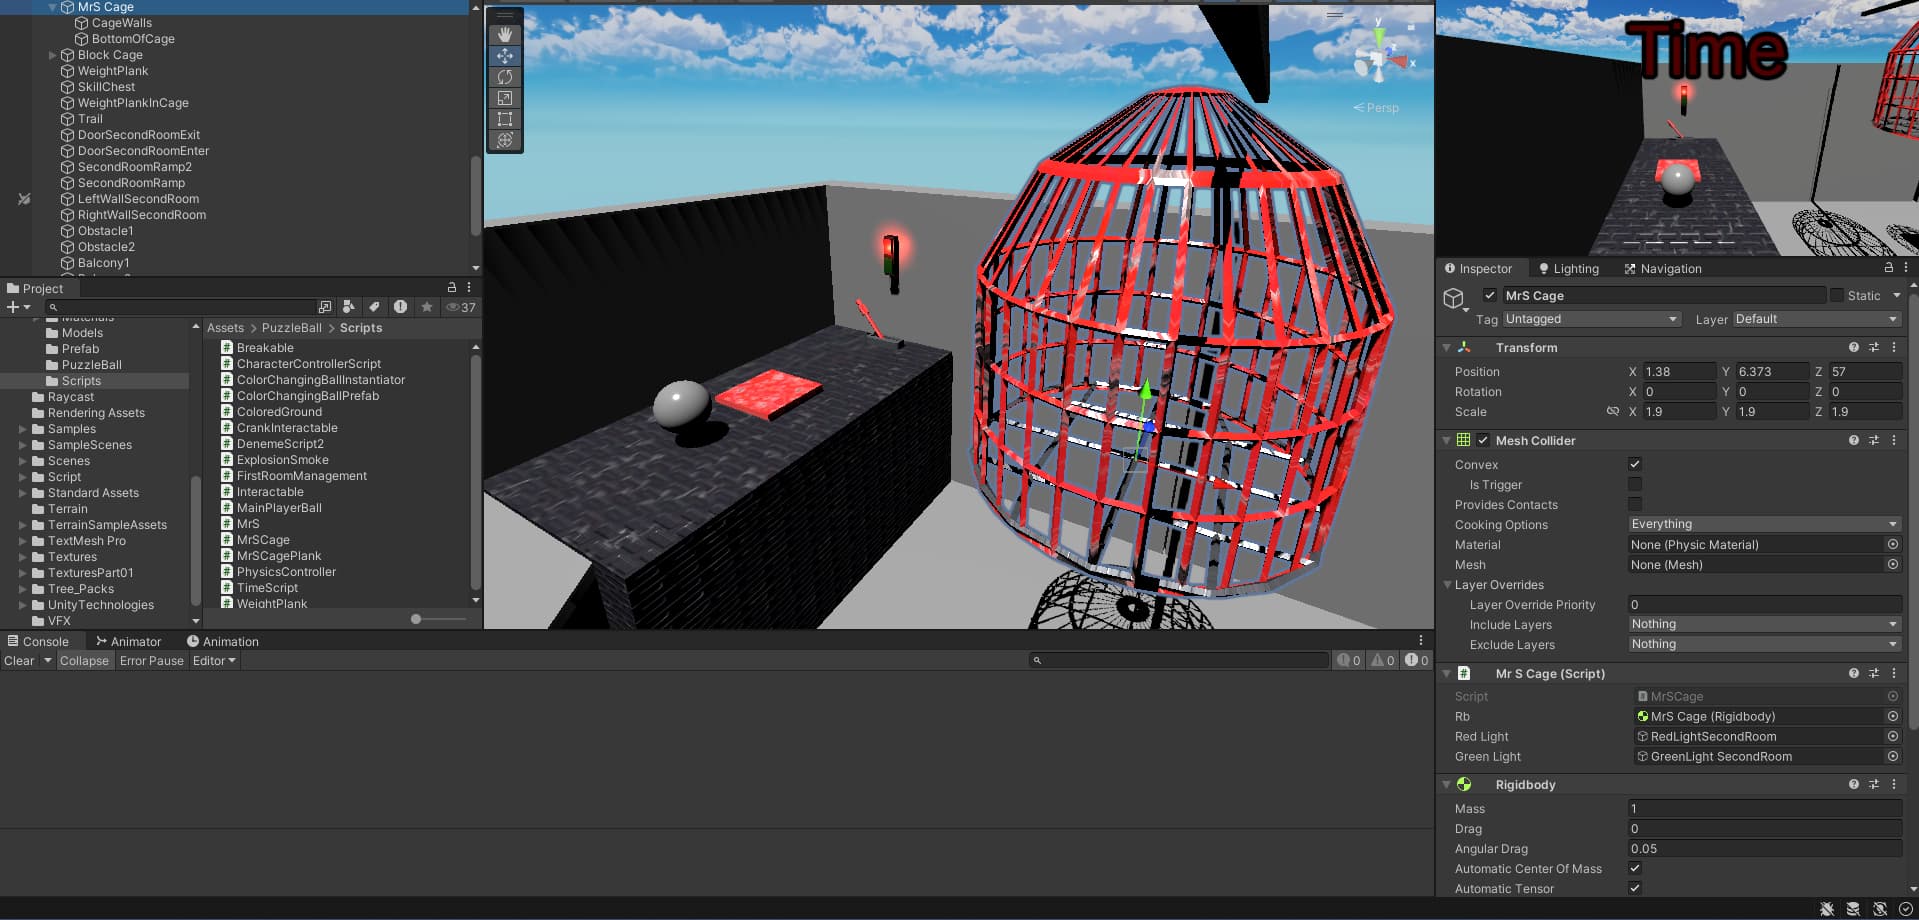Select the Rect transform tool
The image size is (1919, 920).
coord(505,119)
